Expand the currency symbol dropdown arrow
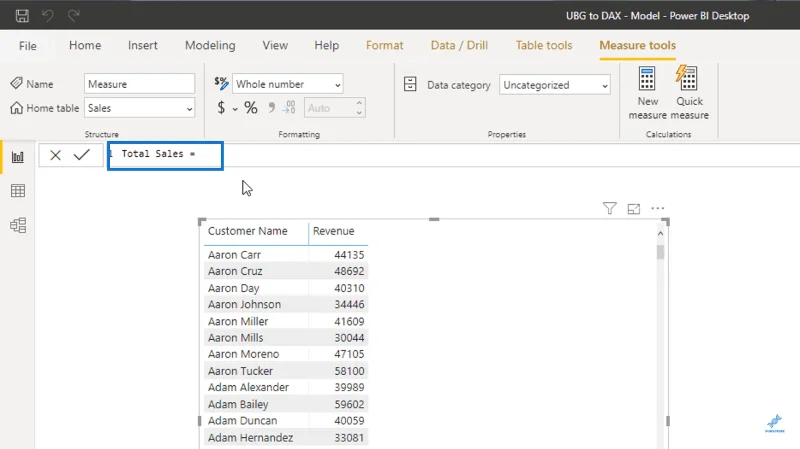800x449 pixels. 235,109
